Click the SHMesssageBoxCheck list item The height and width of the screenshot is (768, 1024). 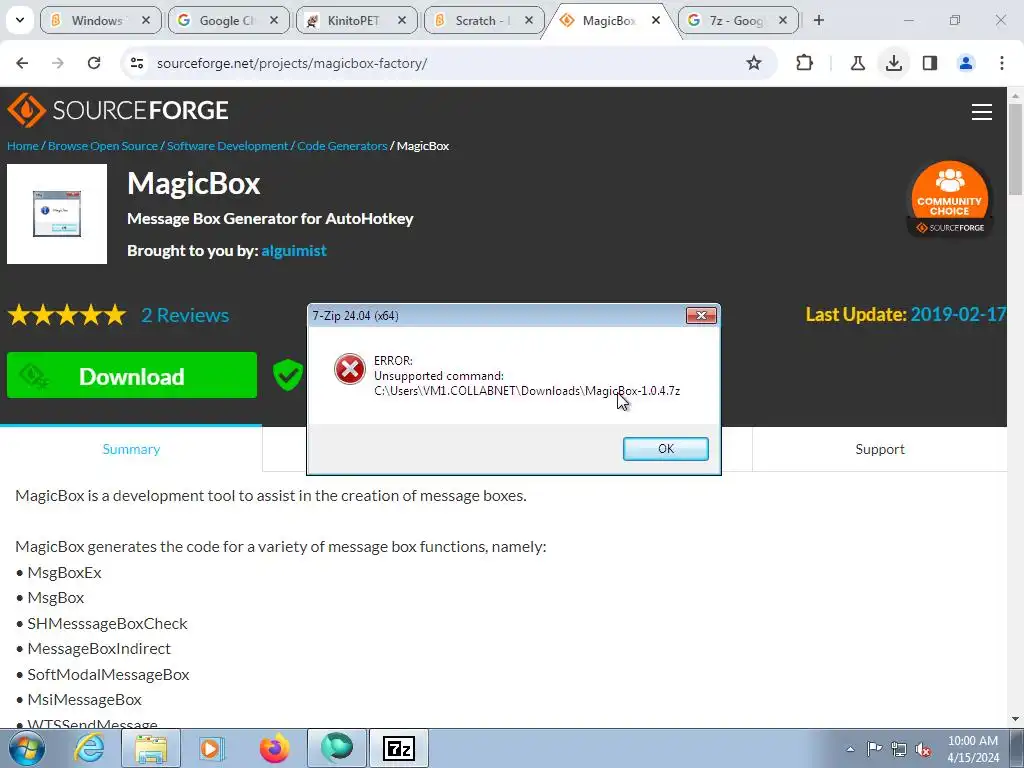click(x=107, y=624)
